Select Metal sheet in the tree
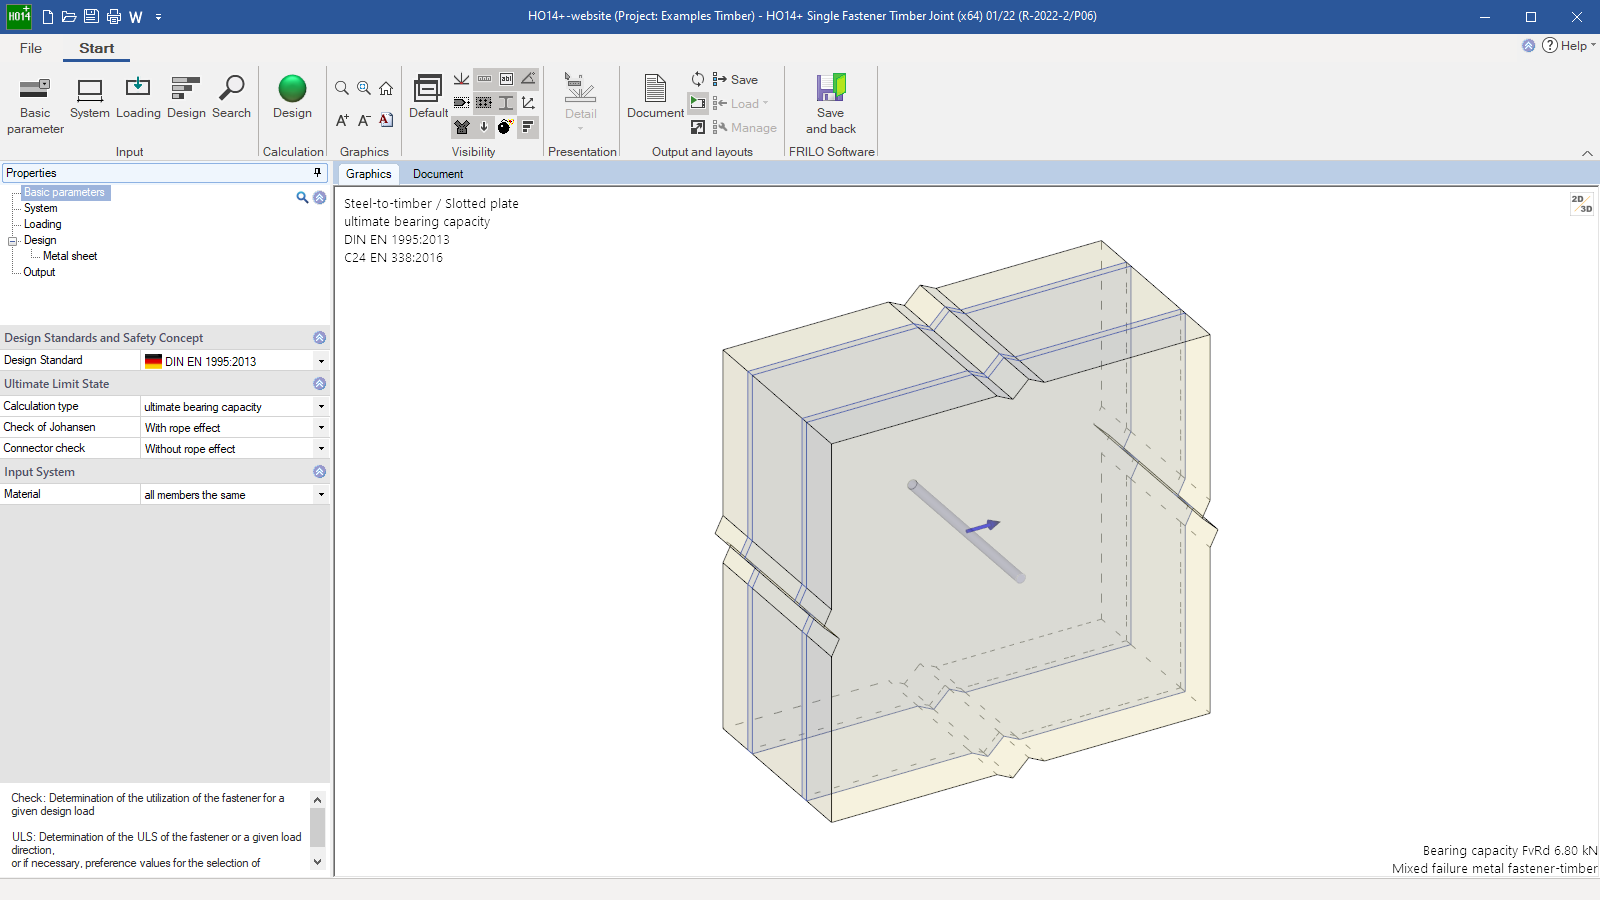 (x=70, y=256)
